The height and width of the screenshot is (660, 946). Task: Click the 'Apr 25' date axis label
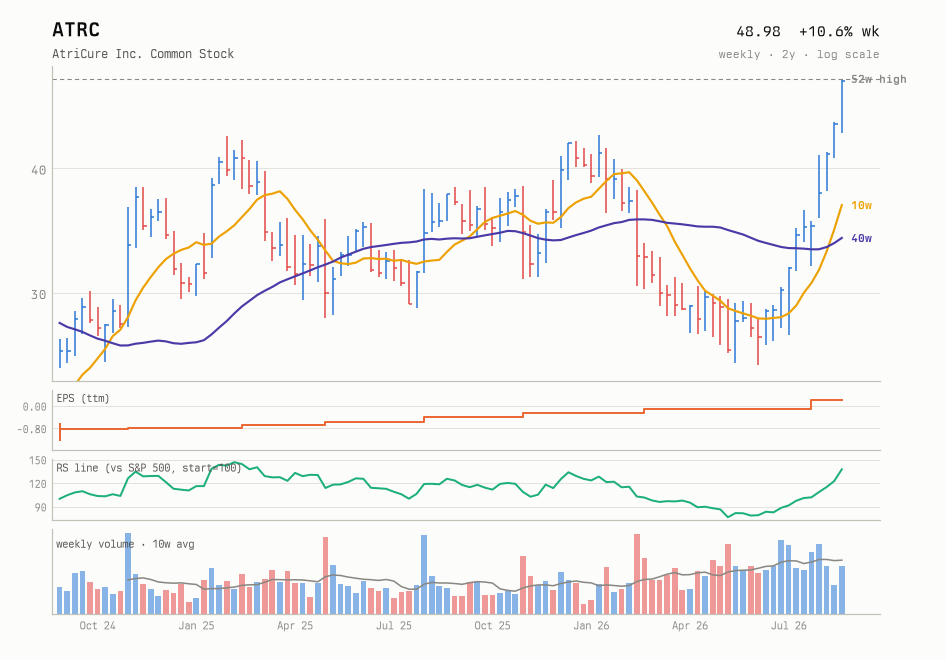(x=295, y=626)
